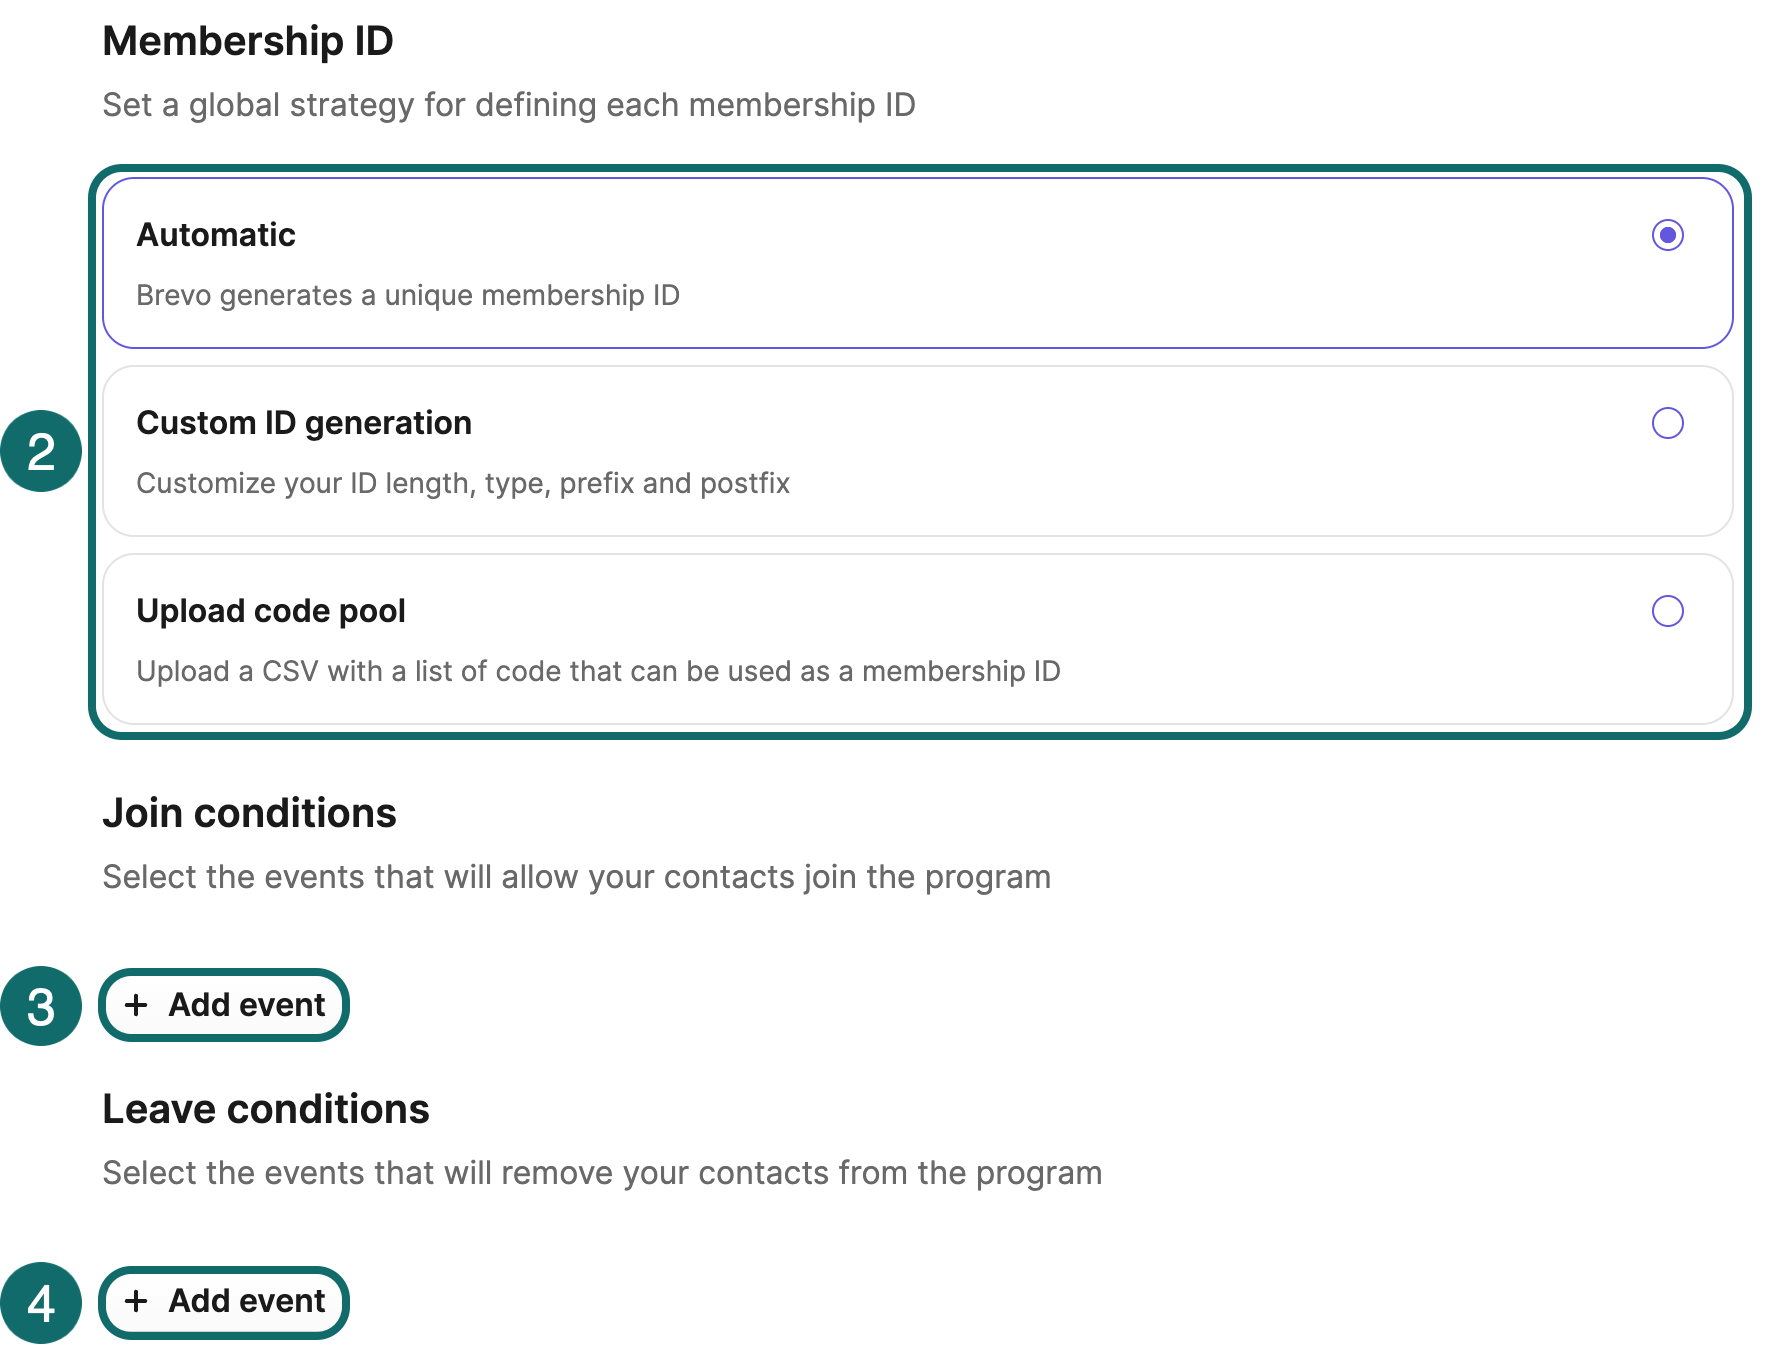Click the number 3 step badge
The image size is (1766, 1368).
point(41,1006)
